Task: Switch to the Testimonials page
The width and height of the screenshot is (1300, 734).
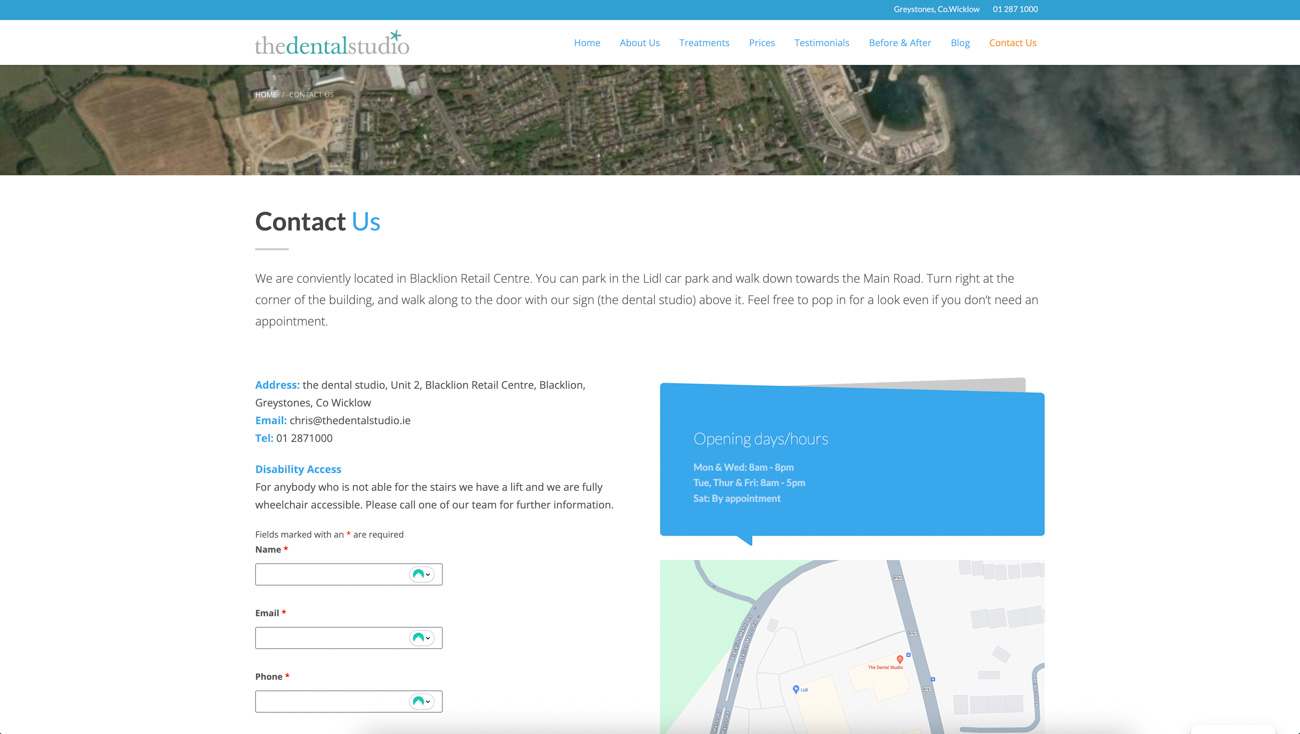Action: (821, 42)
